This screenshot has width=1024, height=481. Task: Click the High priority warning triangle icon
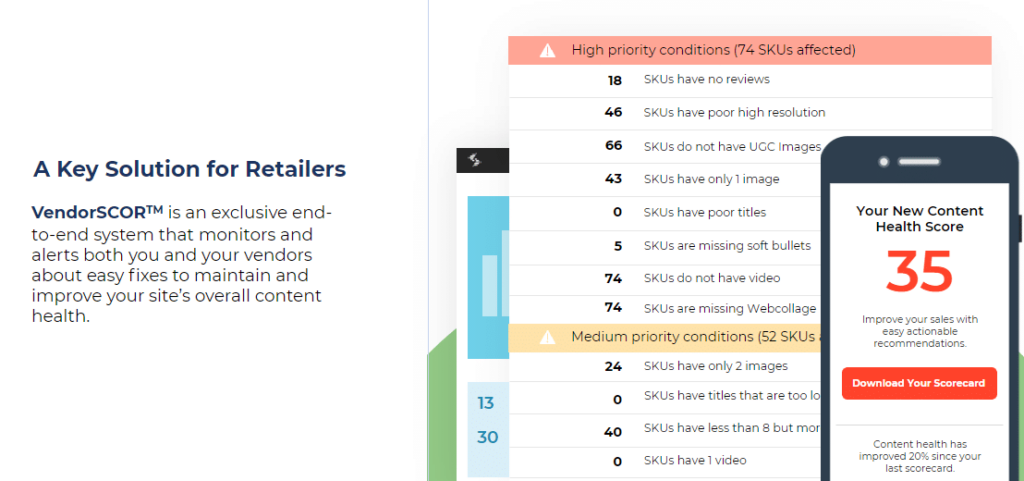point(547,50)
